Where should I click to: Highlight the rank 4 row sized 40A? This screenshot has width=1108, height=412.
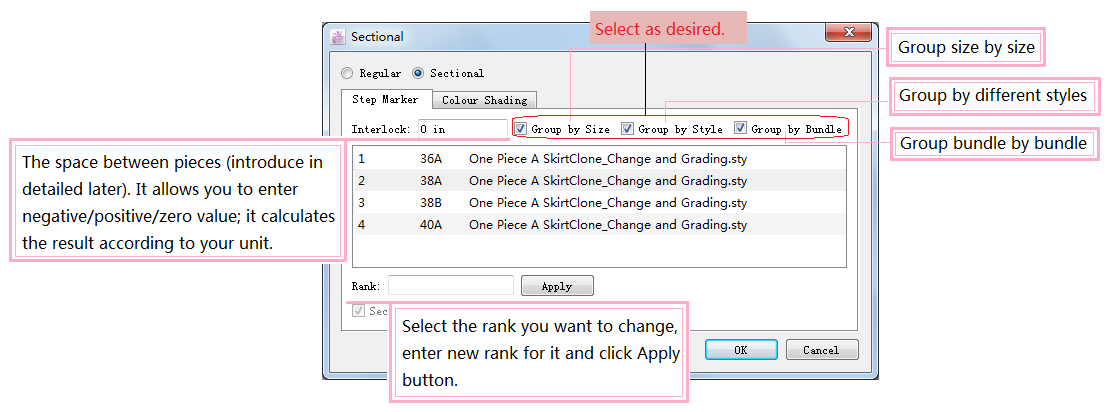600,225
